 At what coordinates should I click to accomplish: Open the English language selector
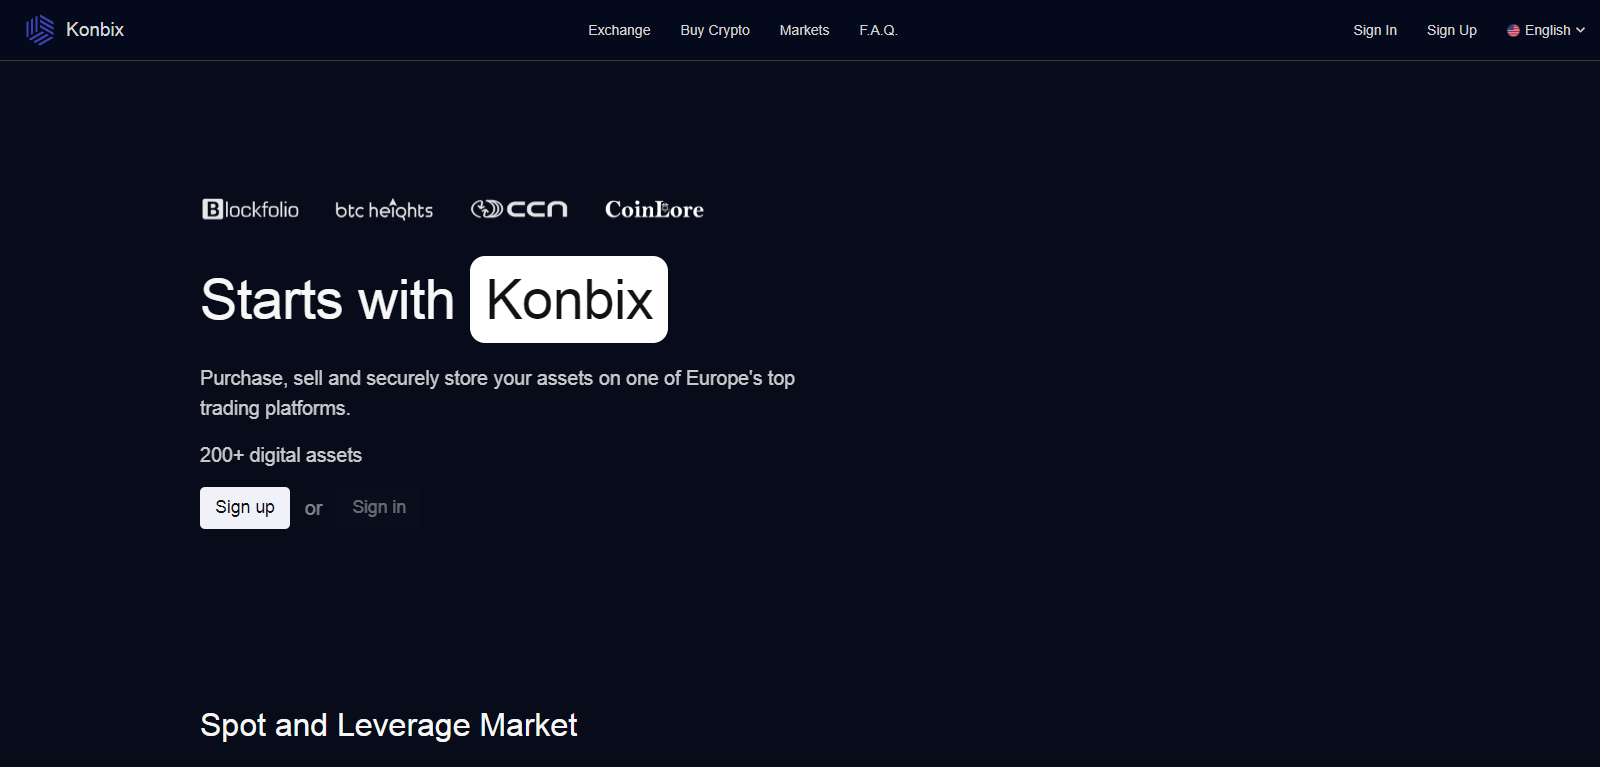pyautogui.click(x=1546, y=30)
